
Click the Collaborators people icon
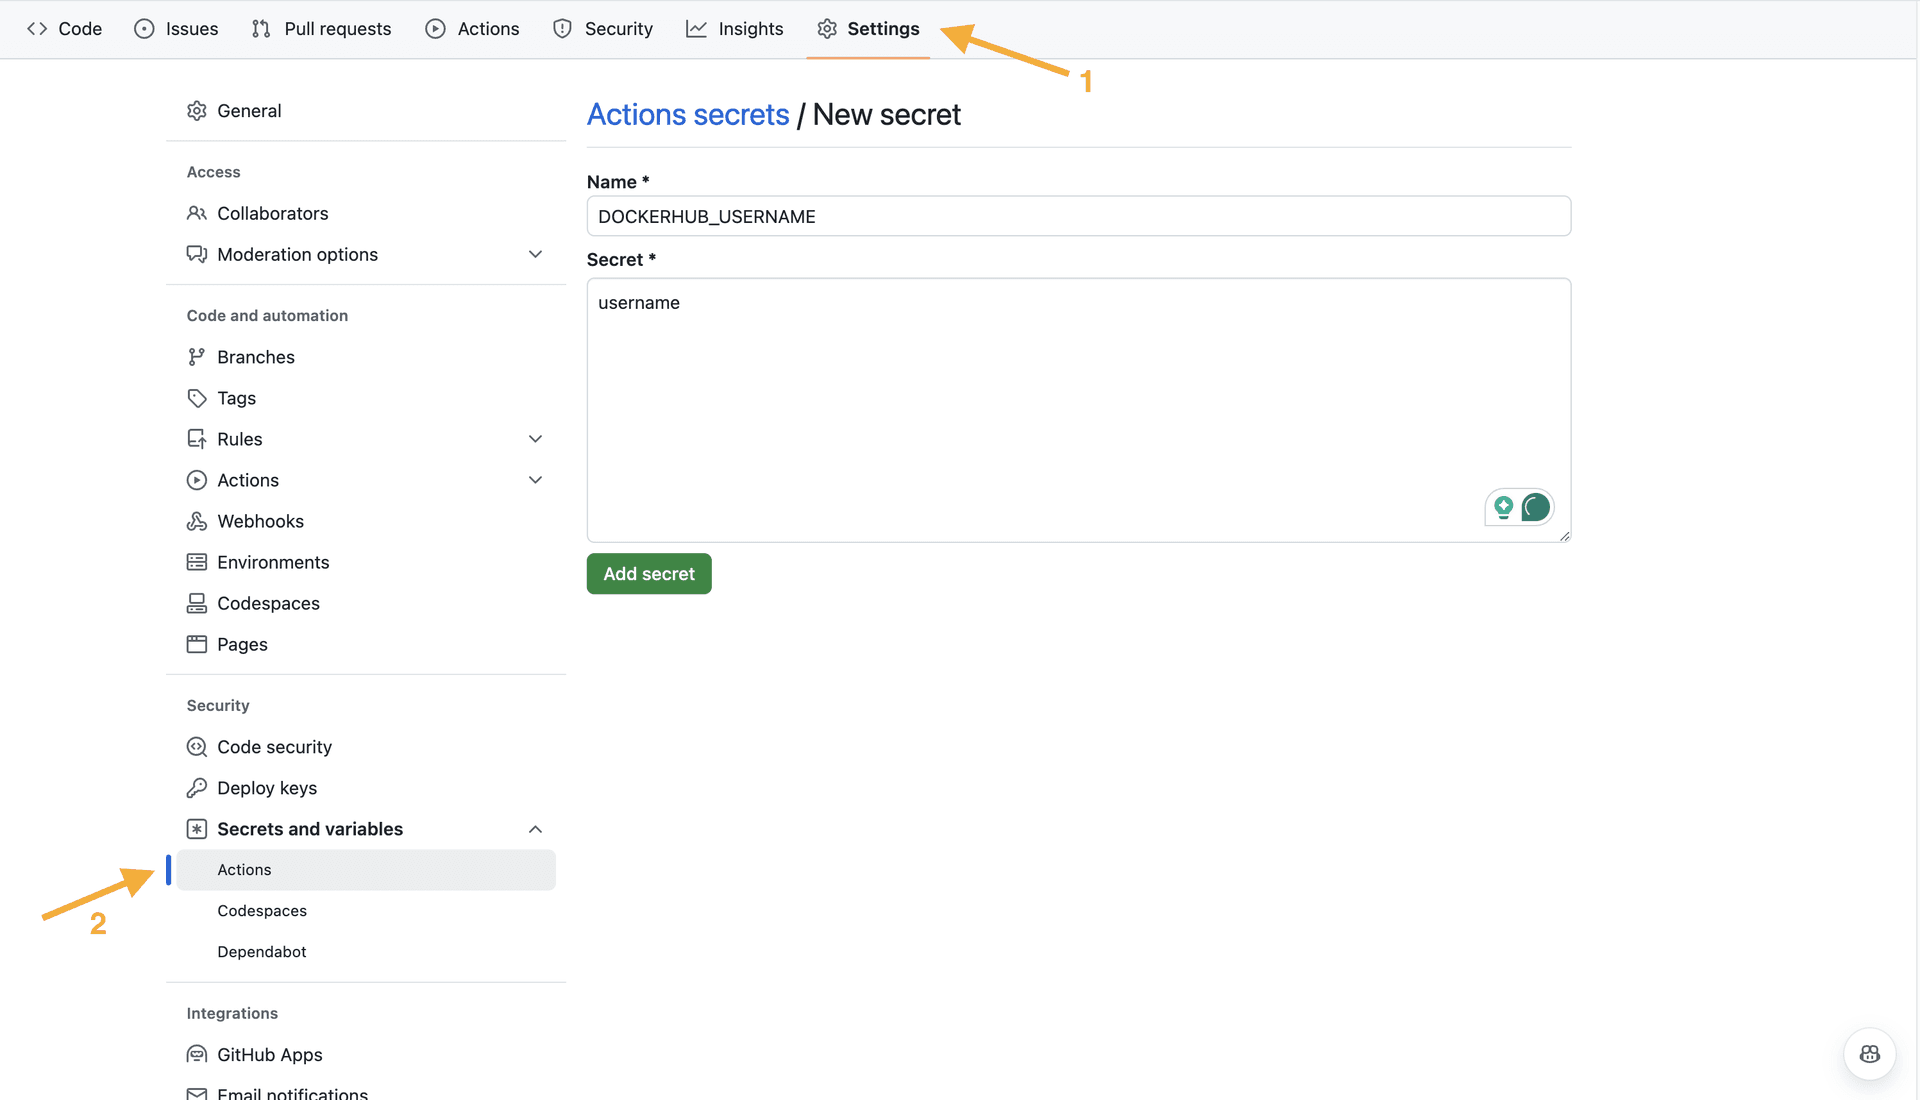pos(197,213)
